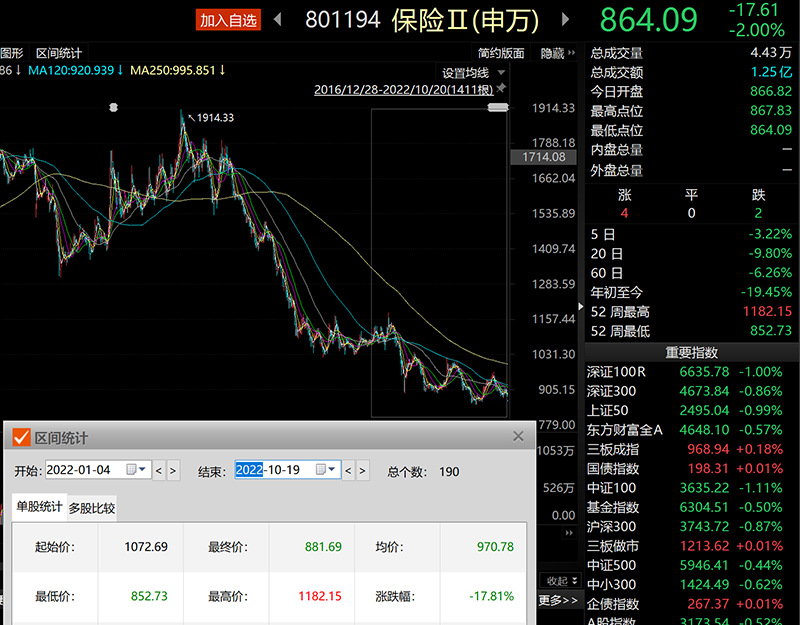The height and width of the screenshot is (625, 800).
Task: Step end date backward with < button
Action: coord(348,470)
